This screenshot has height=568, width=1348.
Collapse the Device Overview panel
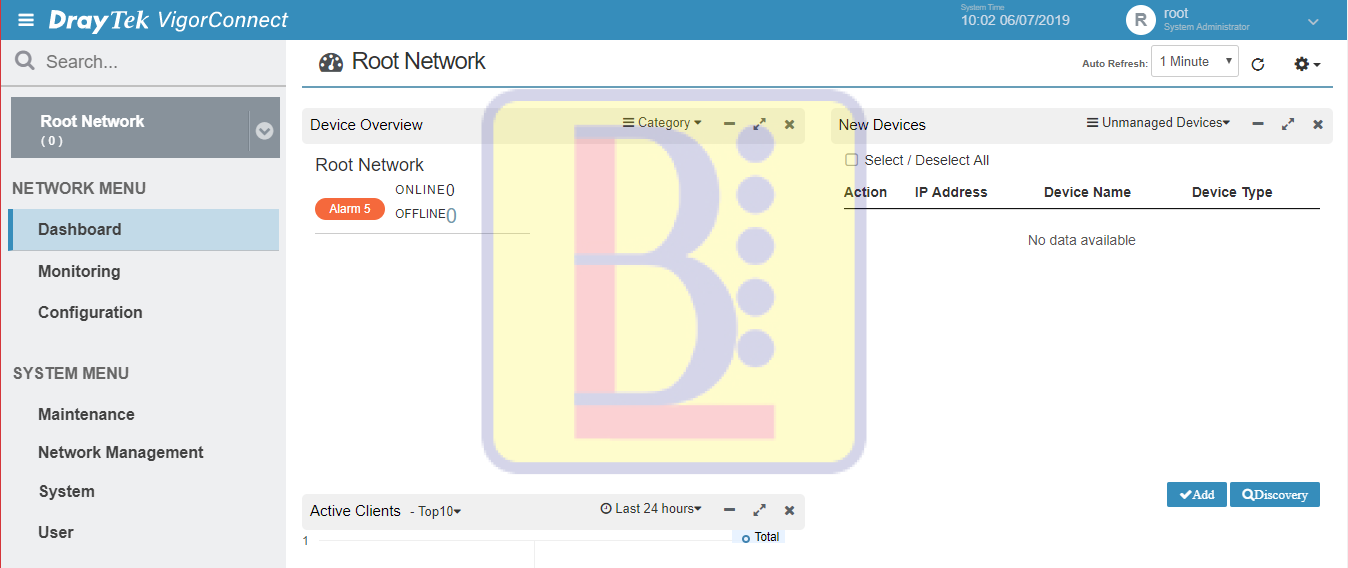coord(730,124)
